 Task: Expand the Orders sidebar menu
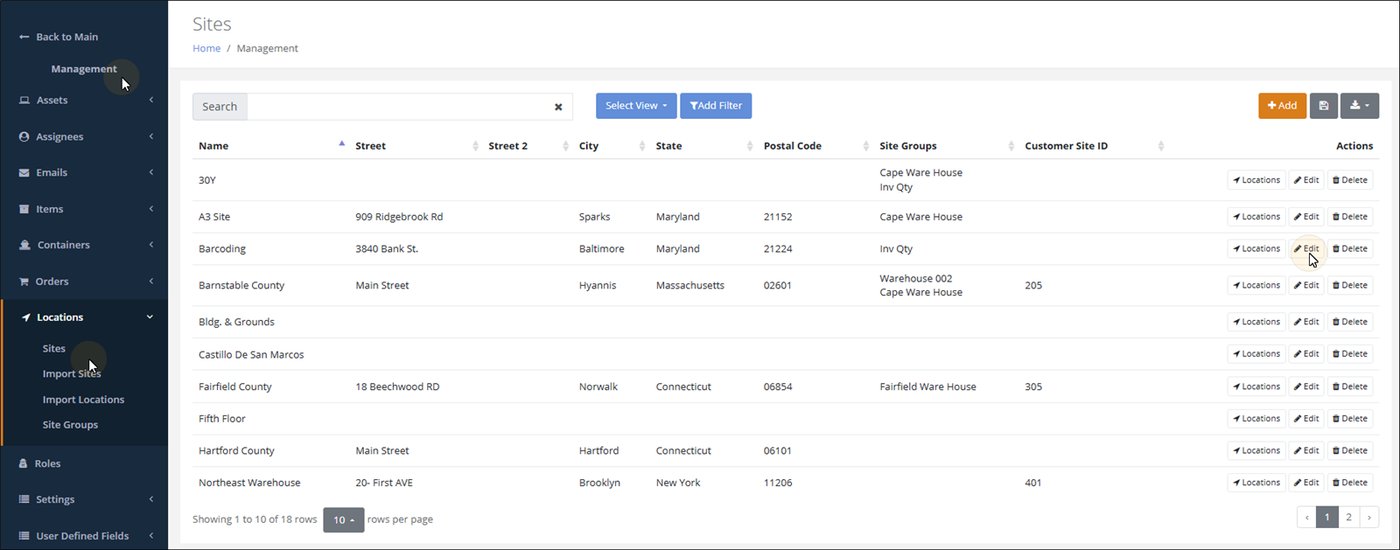click(84, 281)
